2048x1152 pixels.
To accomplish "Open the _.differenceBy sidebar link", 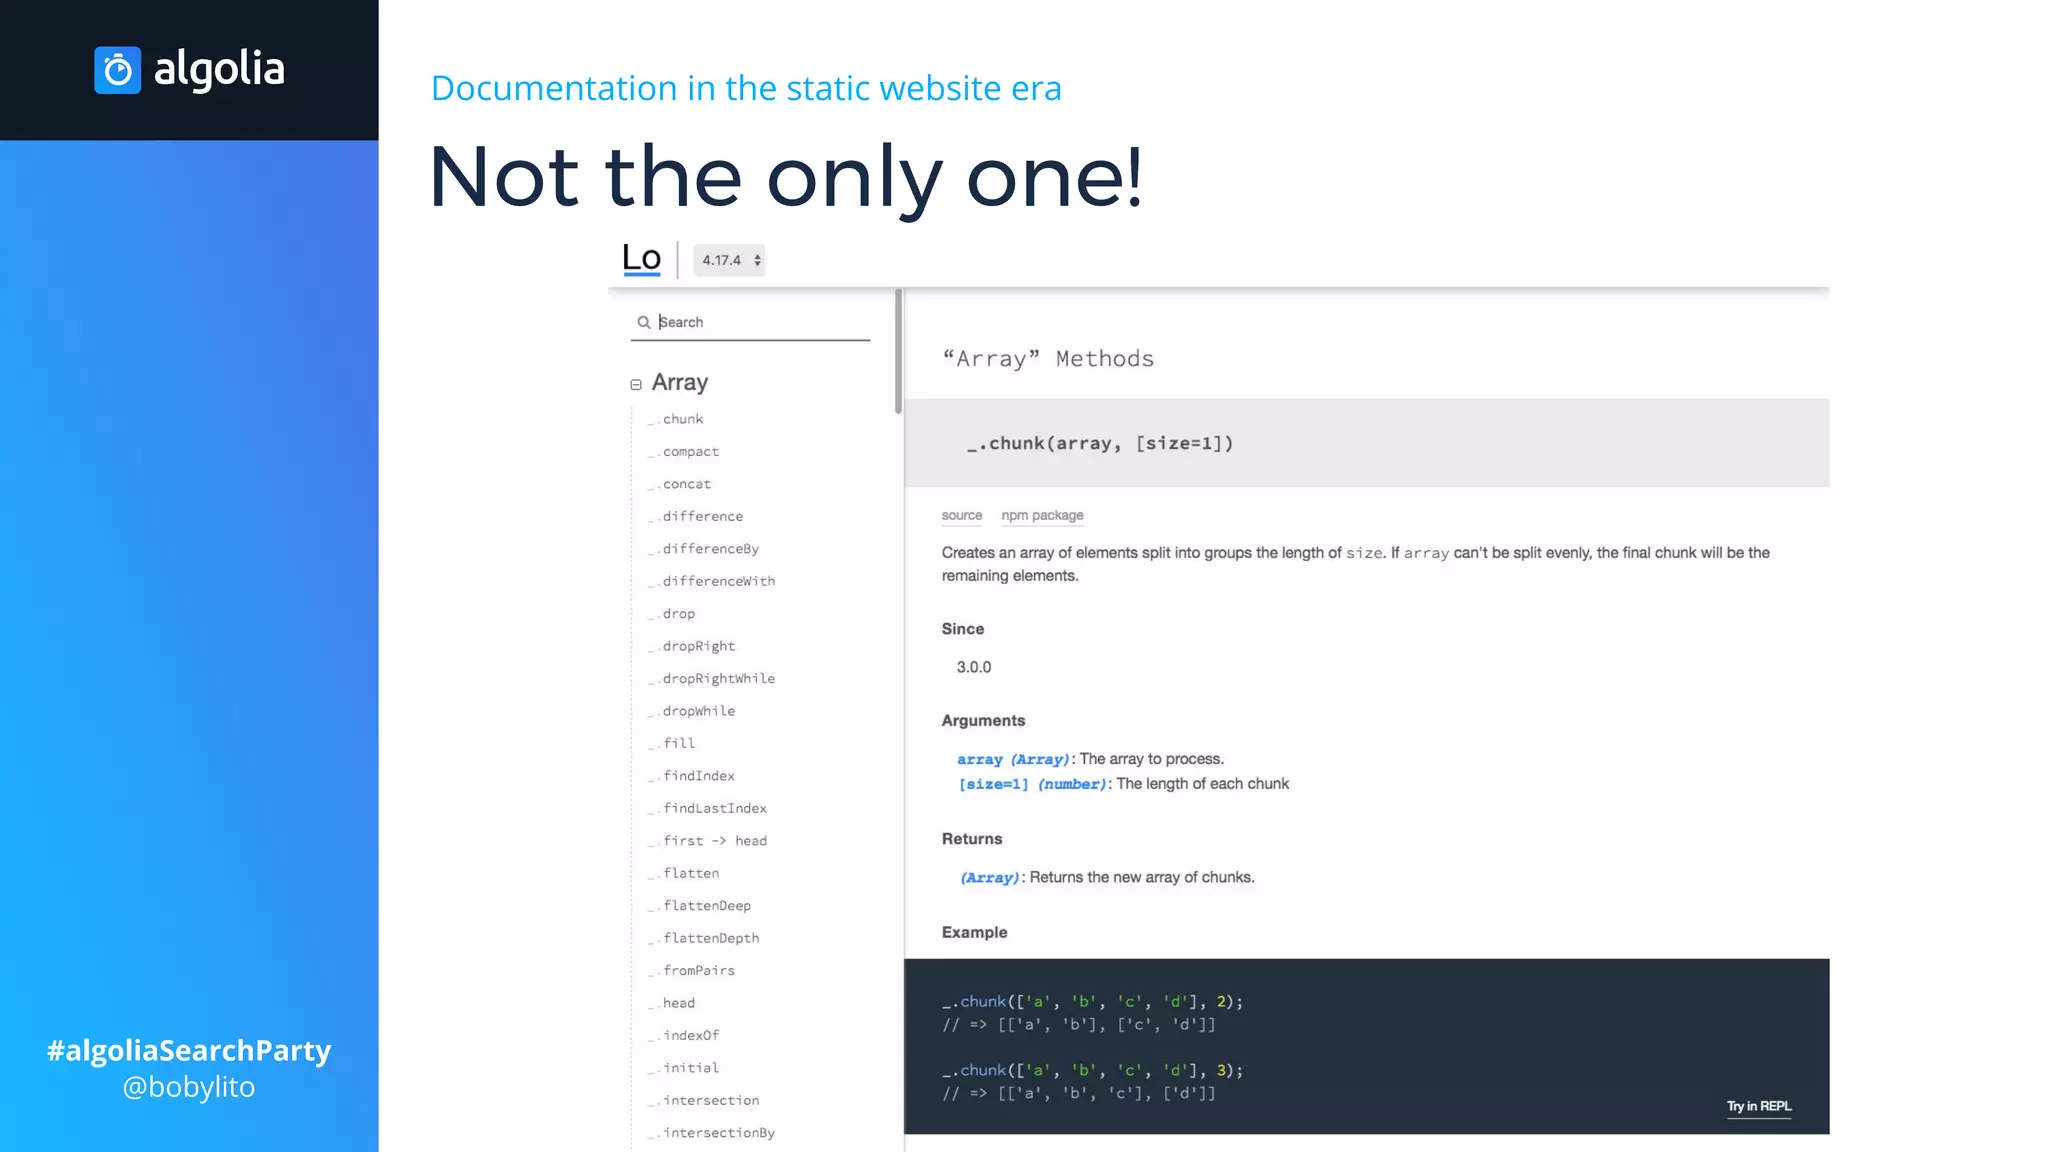I will (x=704, y=549).
